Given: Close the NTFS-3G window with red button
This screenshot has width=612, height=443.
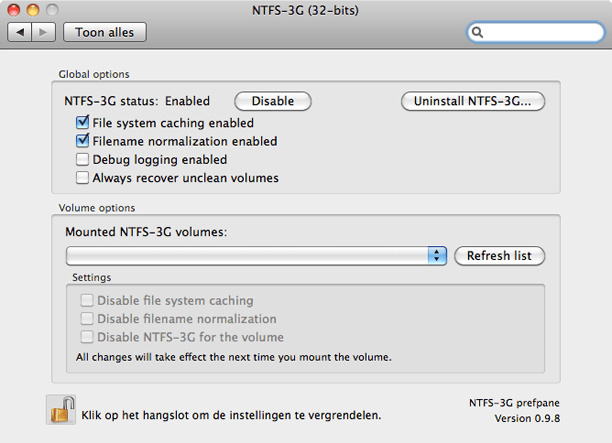Looking at the screenshot, I should (14, 10).
